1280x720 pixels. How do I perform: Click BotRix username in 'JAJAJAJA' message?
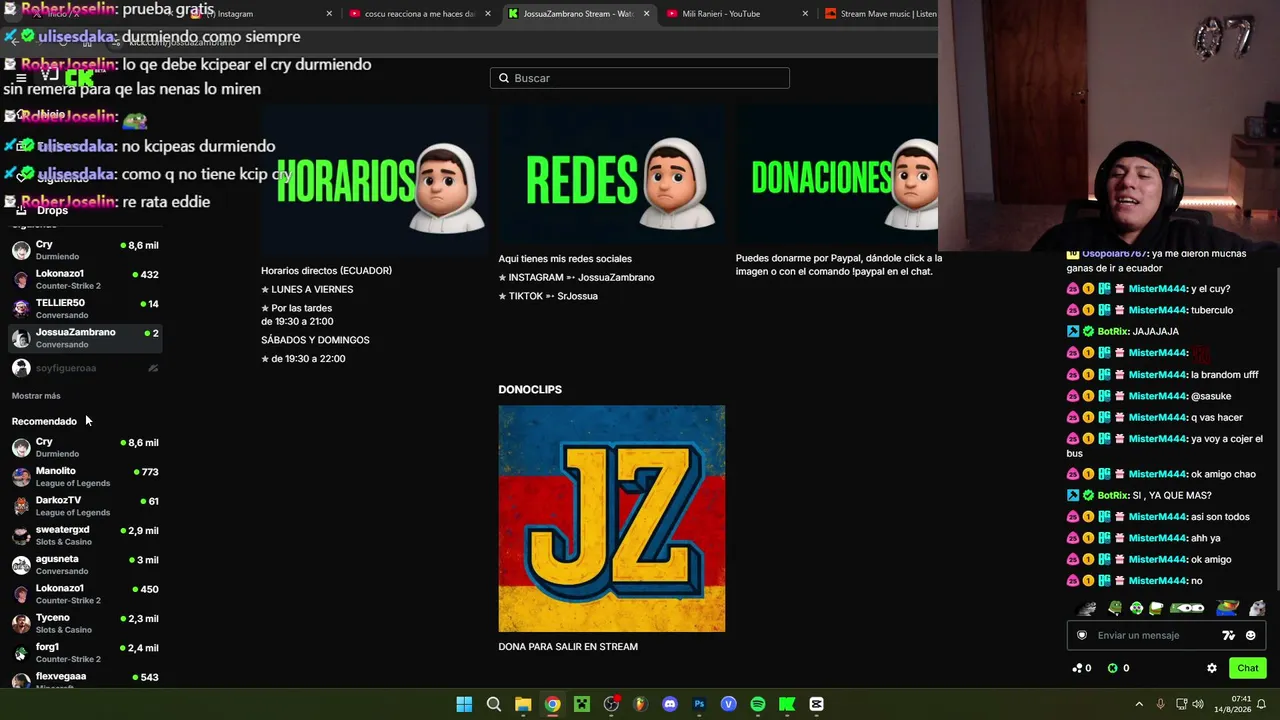(x=1112, y=331)
